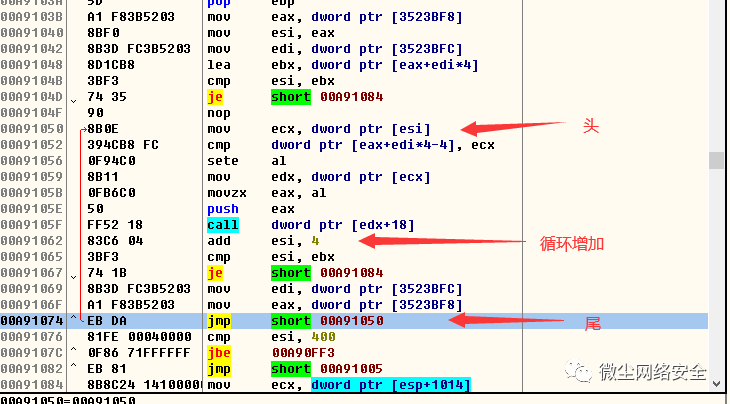730x404 pixels.
Task: Click hex bytes 81FE 00040000
Action: pyautogui.click(x=139, y=337)
